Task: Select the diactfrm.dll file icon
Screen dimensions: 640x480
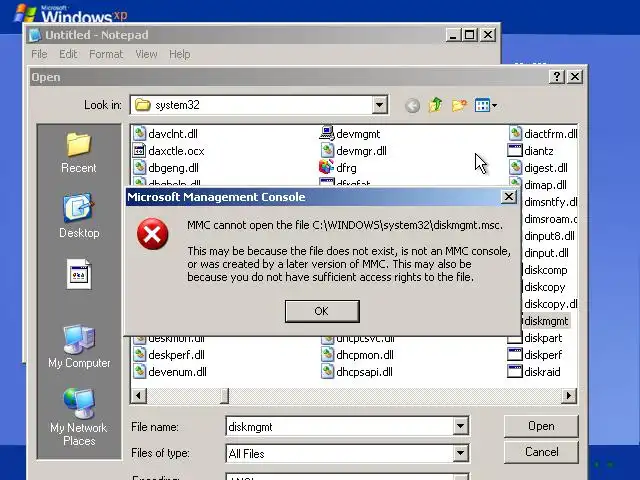Action: tap(515, 133)
